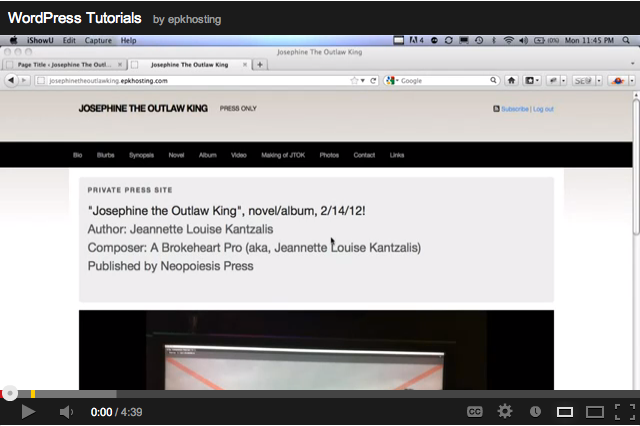Viewport: 640px width, 426px height.
Task: Enter fullscreen video mode
Action: coord(625,411)
